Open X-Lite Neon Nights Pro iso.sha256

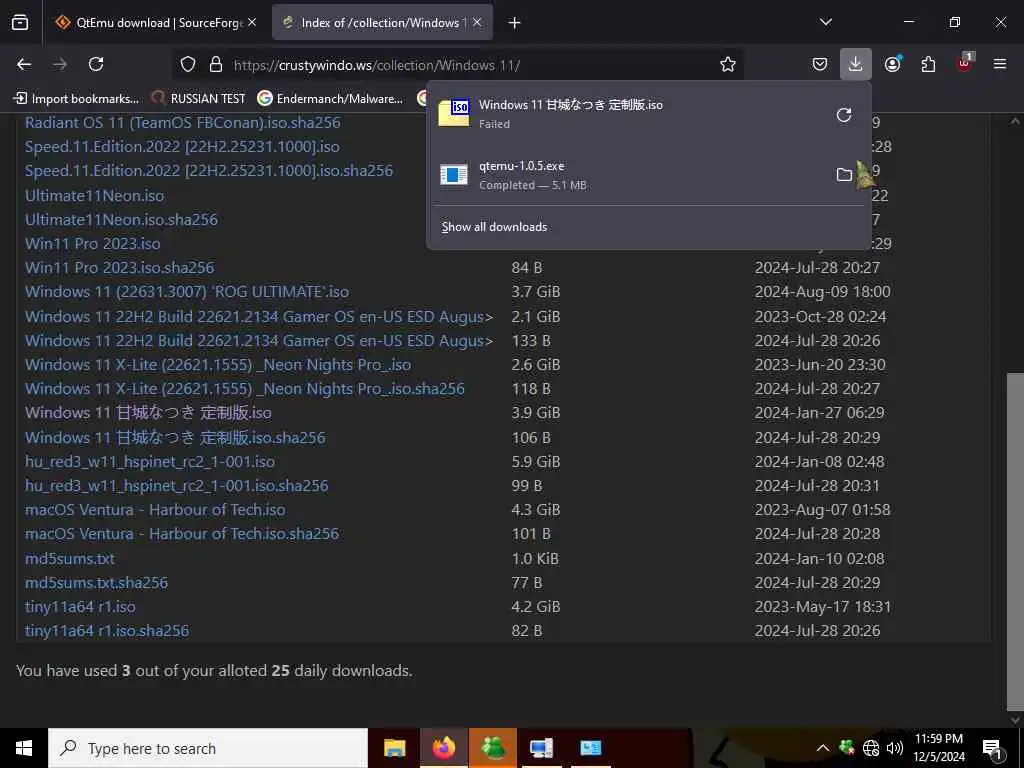click(x=245, y=389)
